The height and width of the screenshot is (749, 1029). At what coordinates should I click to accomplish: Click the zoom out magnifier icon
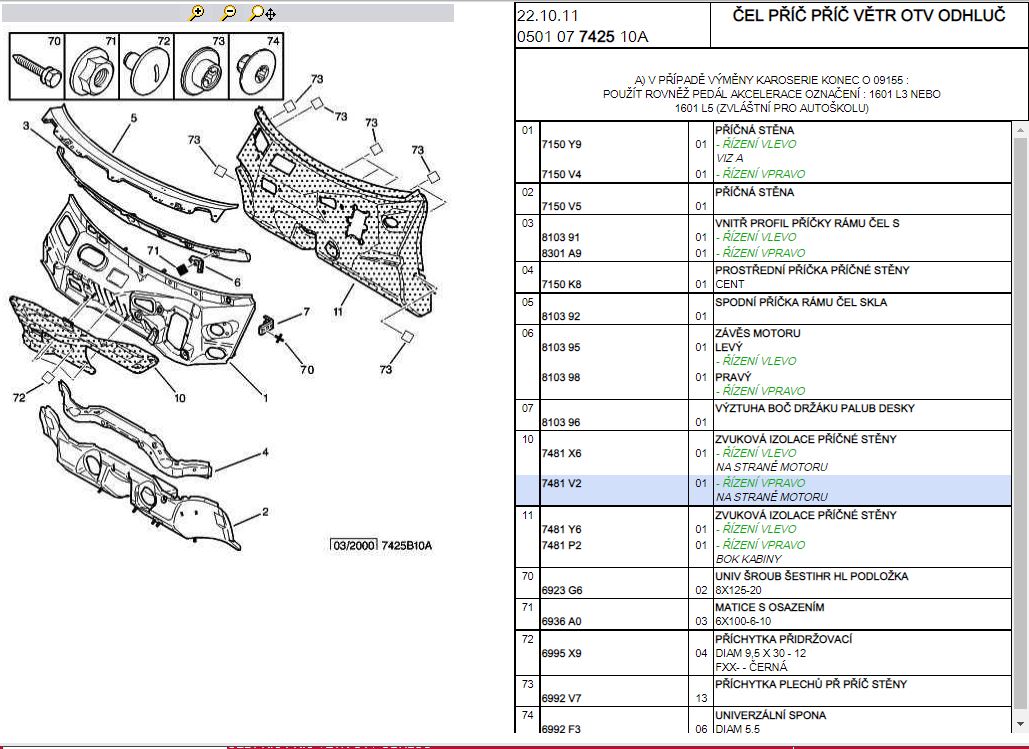coord(229,13)
